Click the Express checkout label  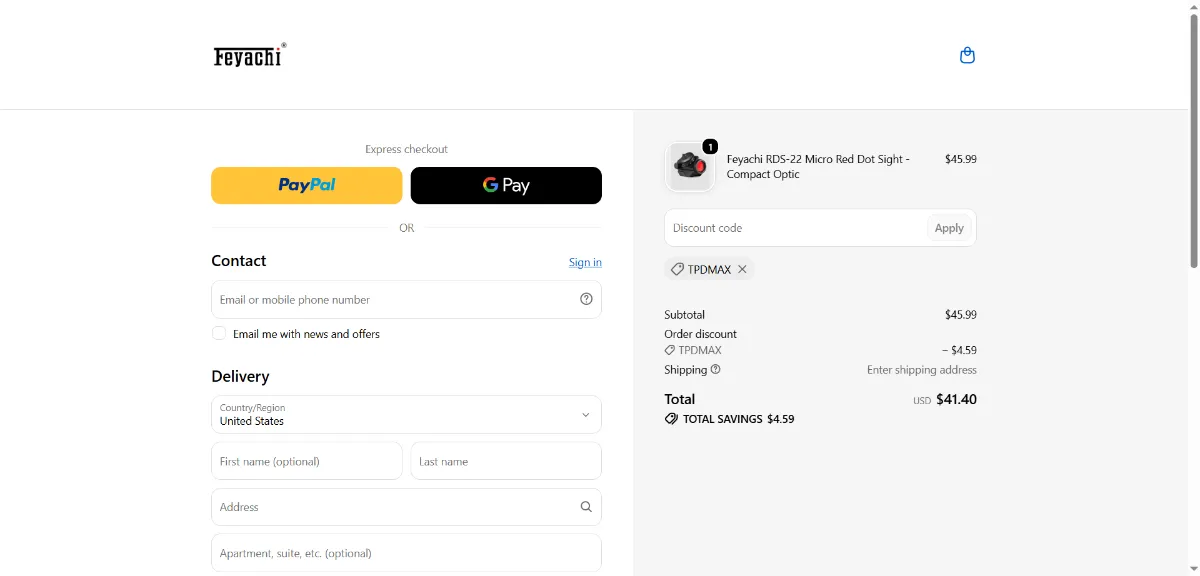pos(406,149)
